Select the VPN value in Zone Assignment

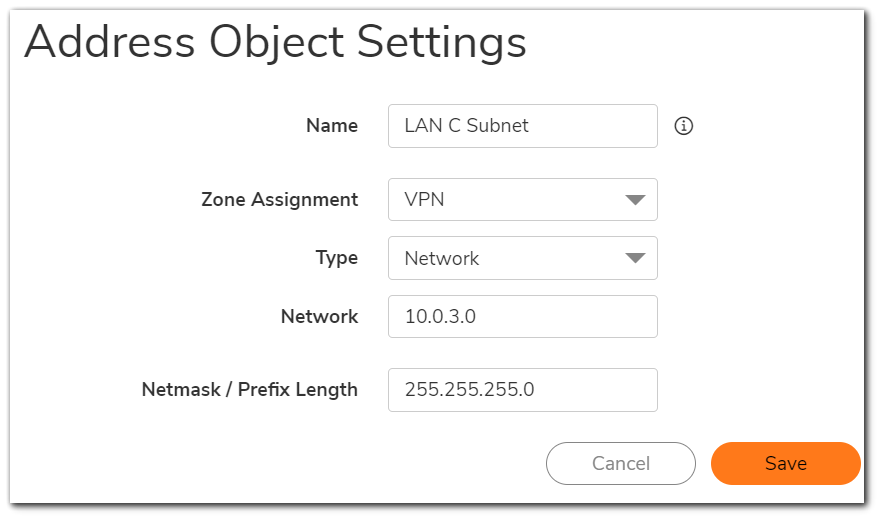(x=424, y=200)
